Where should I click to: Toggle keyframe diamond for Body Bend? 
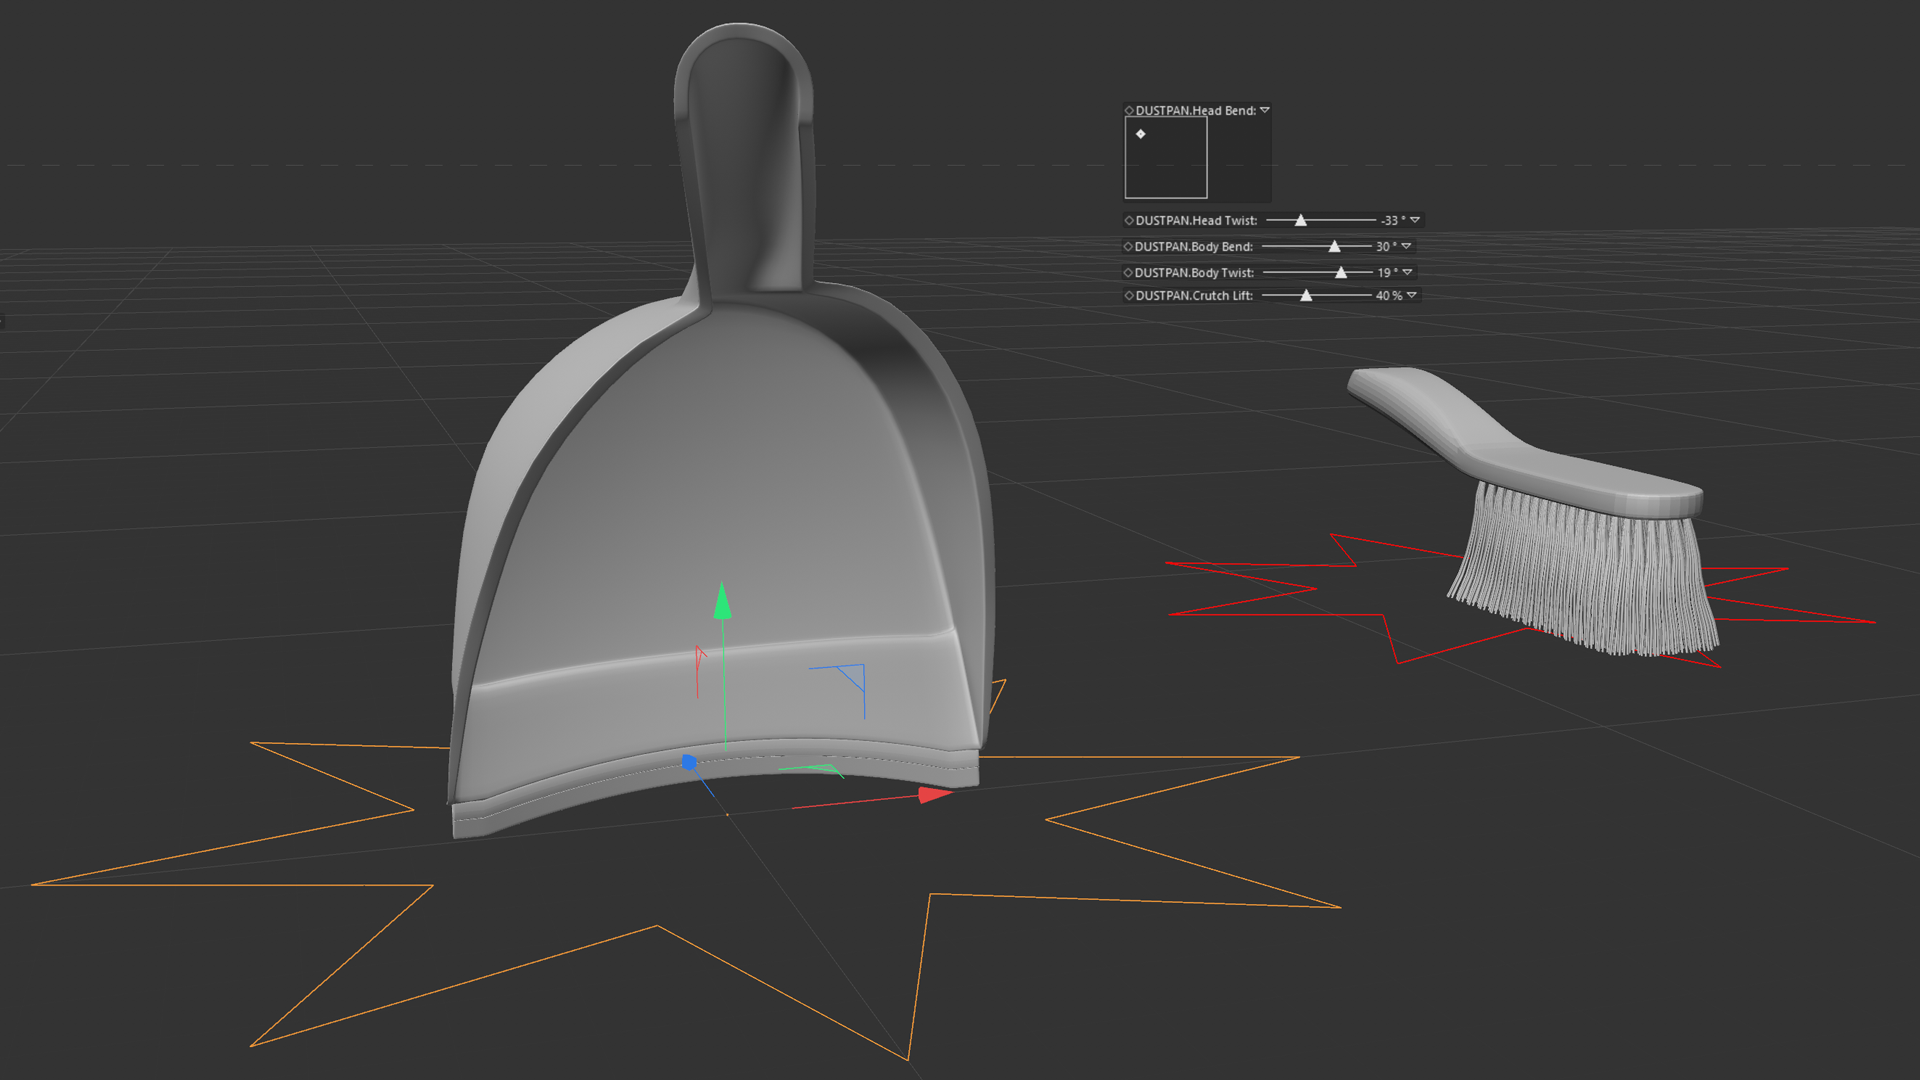pyautogui.click(x=1128, y=246)
